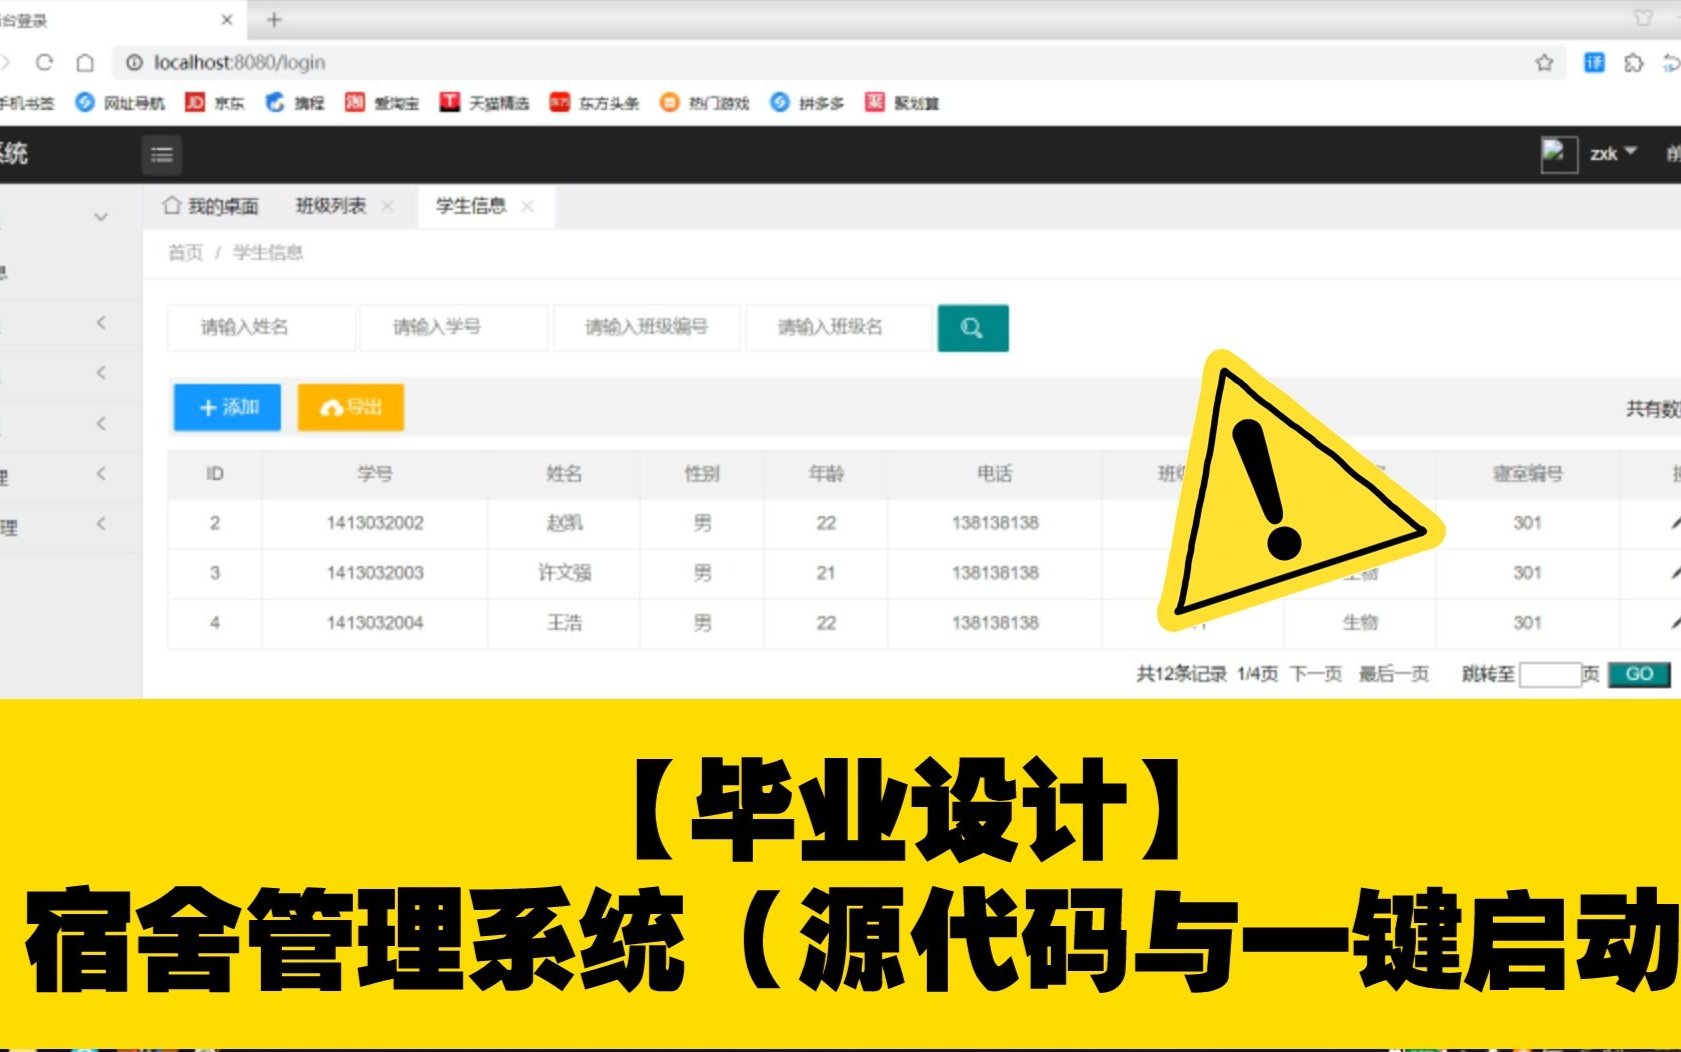Open the next page via 下一页
Viewport: 1681px width, 1052px height.
click(x=1317, y=674)
